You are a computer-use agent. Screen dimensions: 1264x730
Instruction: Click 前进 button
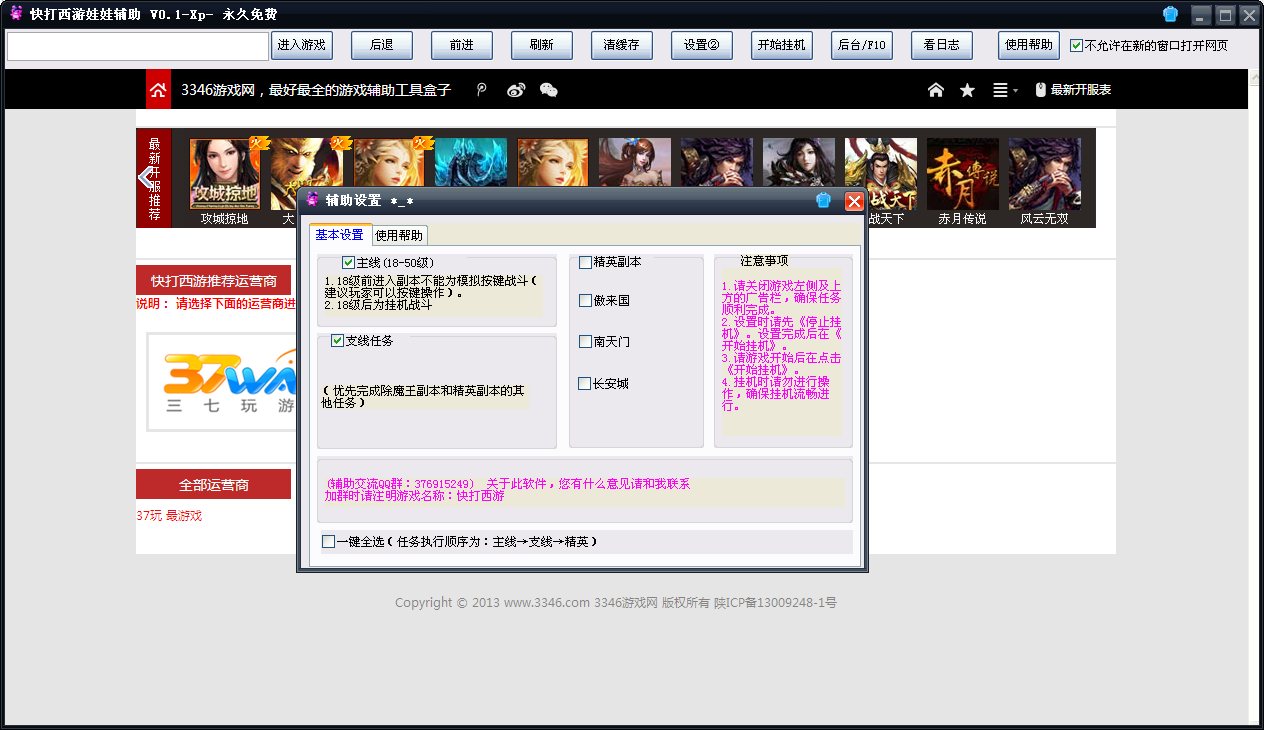click(462, 45)
